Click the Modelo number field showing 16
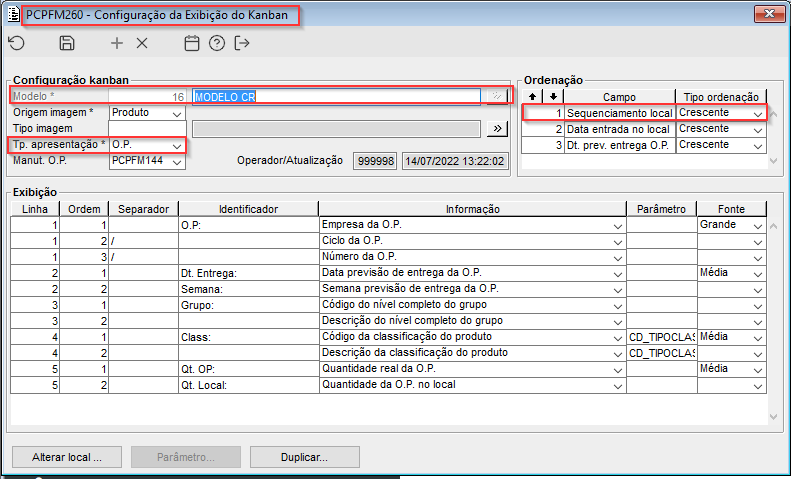Image resolution: width=791 pixels, height=479 pixels. pyautogui.click(x=147, y=96)
